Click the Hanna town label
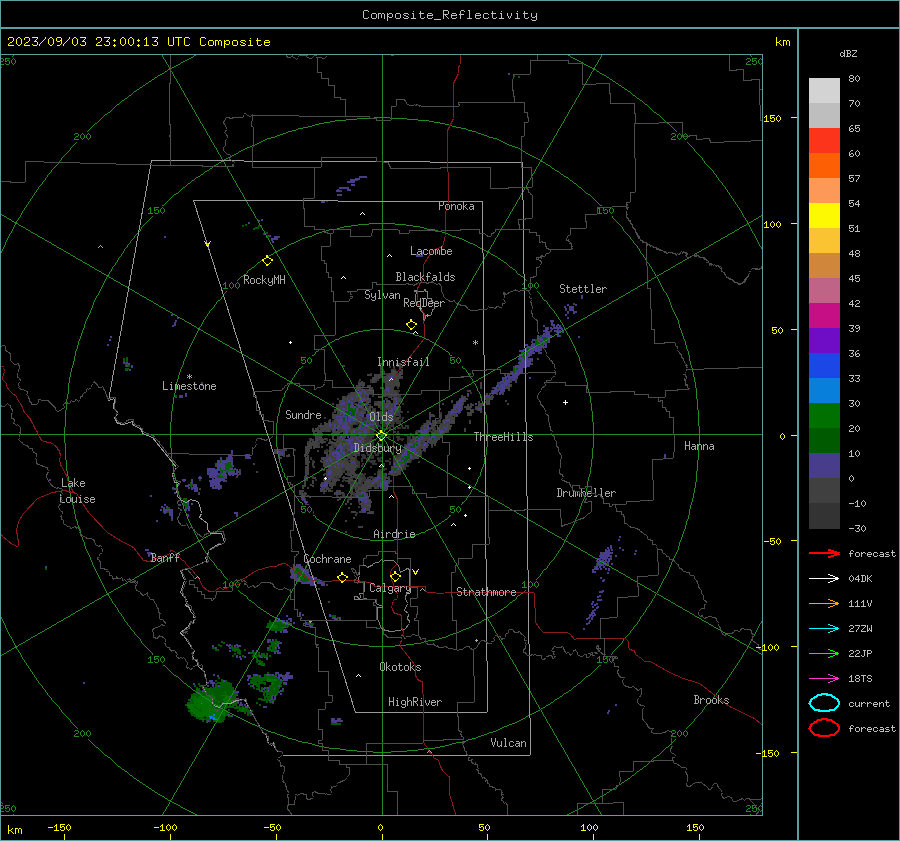Viewport: 900px width, 841px height. click(x=699, y=446)
